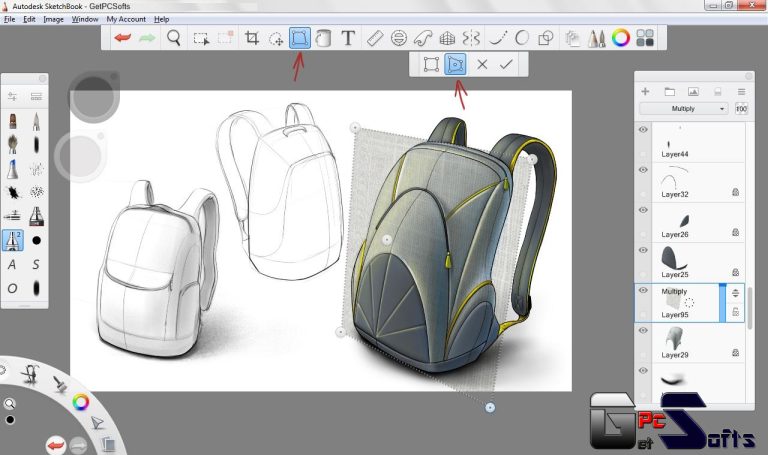Viewport: 768px width, 455px height.
Task: Open the Edit menu
Action: pyautogui.click(x=29, y=19)
